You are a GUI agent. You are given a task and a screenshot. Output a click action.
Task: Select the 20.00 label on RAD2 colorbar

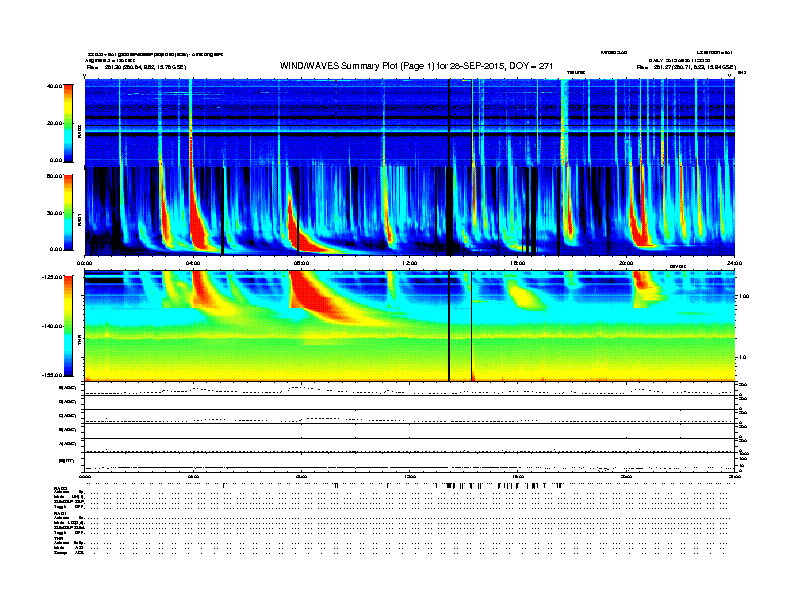click(x=54, y=123)
